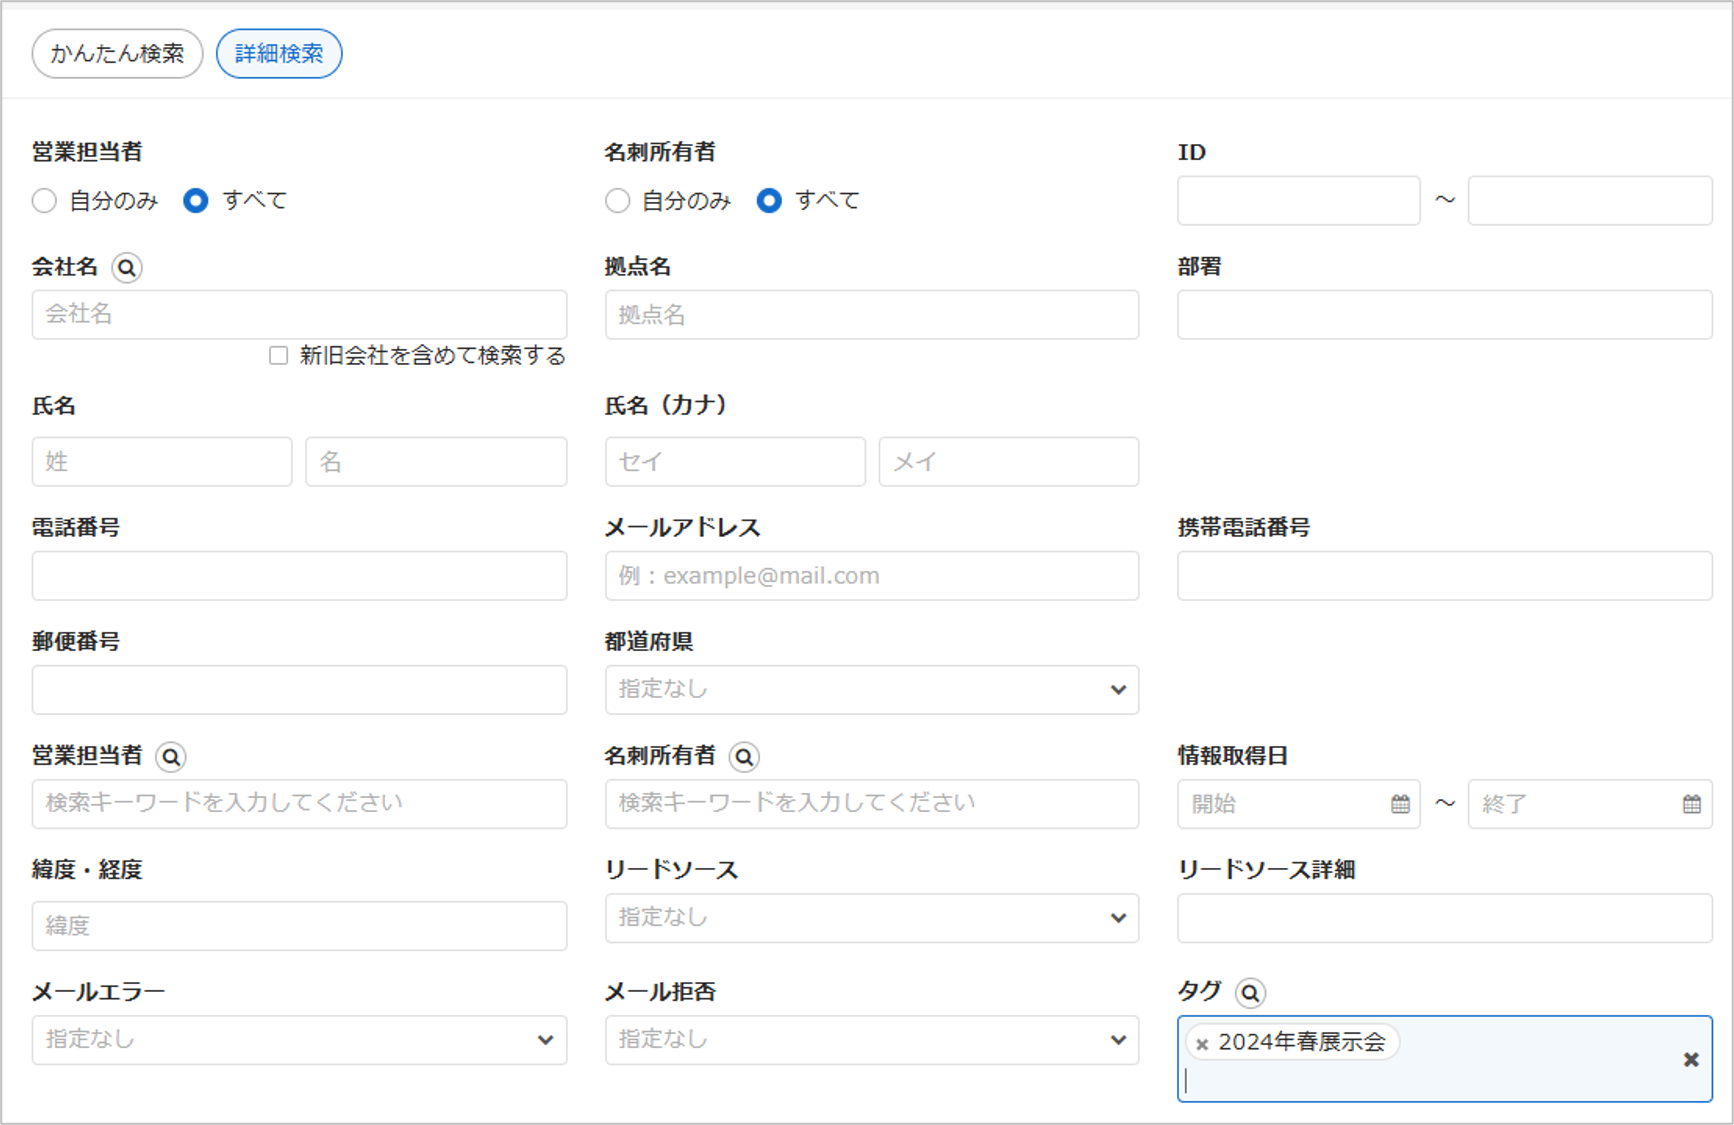The height and width of the screenshot is (1125, 1734).
Task: Expand the 都道府県 dropdown
Action: [x=872, y=690]
